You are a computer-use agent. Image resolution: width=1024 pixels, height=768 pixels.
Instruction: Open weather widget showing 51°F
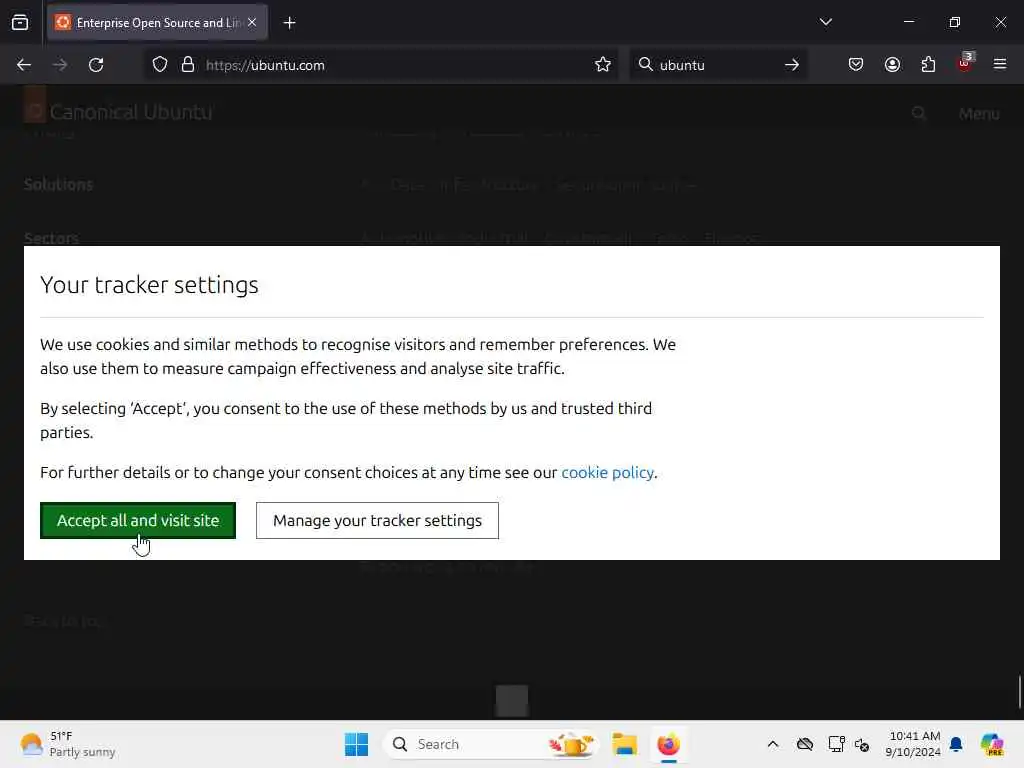pos(68,744)
